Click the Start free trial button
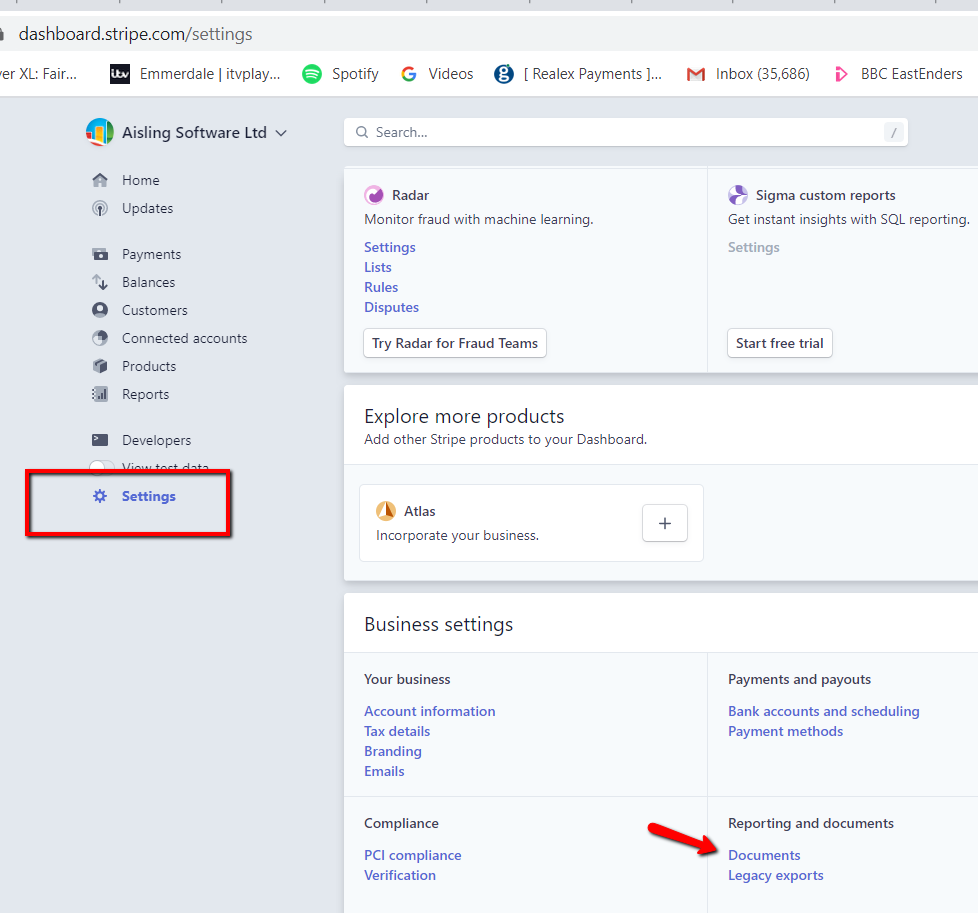 [x=779, y=344]
